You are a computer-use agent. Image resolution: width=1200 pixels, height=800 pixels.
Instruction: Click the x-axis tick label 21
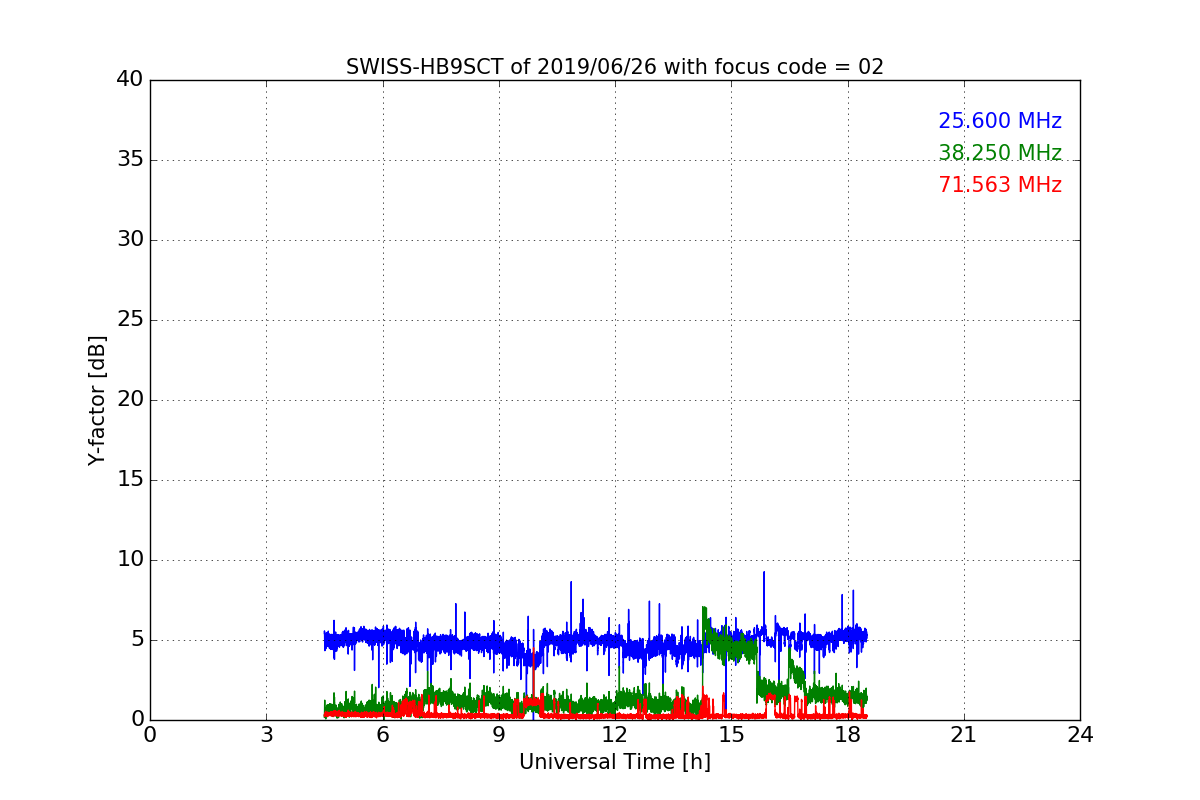pyautogui.click(x=964, y=735)
